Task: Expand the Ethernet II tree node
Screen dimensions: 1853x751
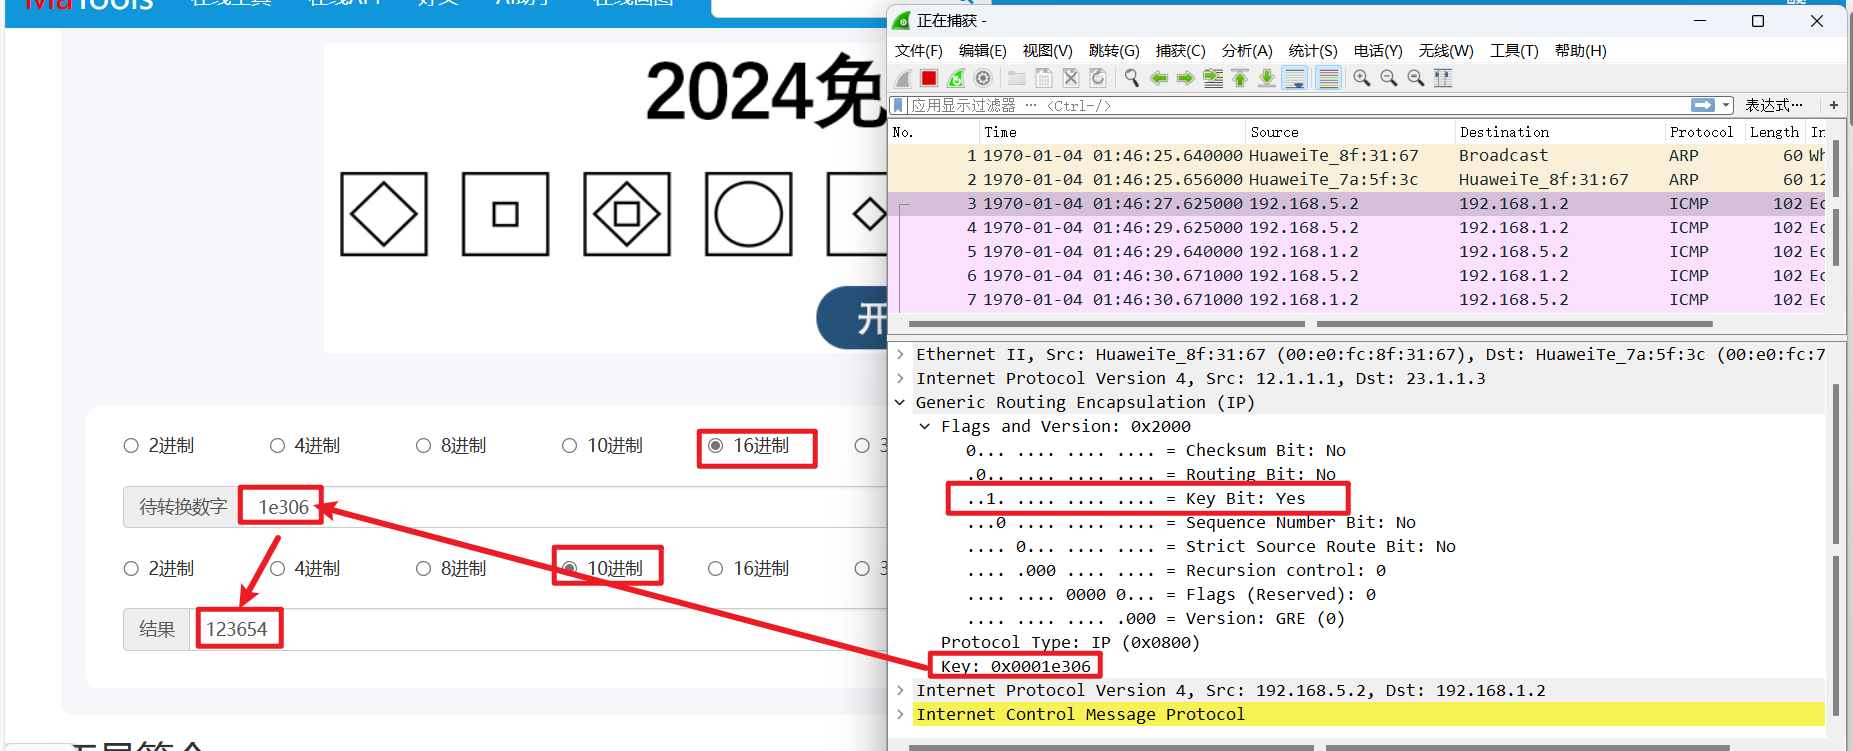Action: 900,354
